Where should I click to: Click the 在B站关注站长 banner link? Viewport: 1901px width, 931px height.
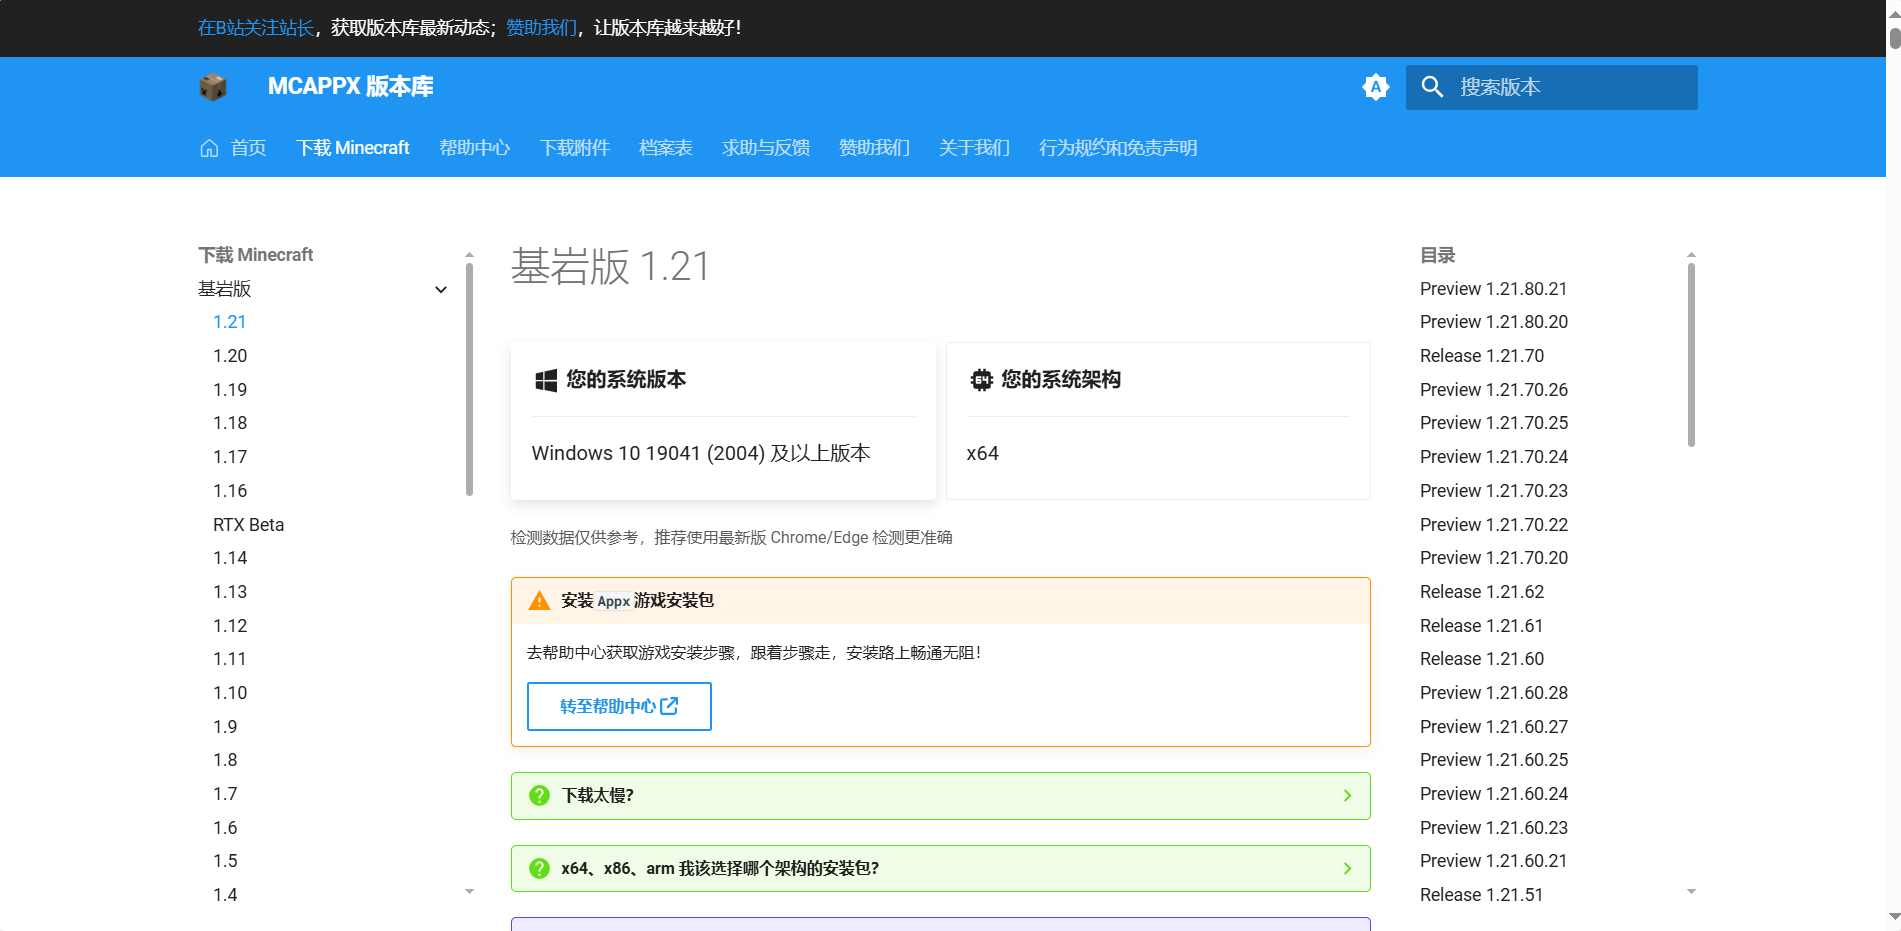click(256, 28)
